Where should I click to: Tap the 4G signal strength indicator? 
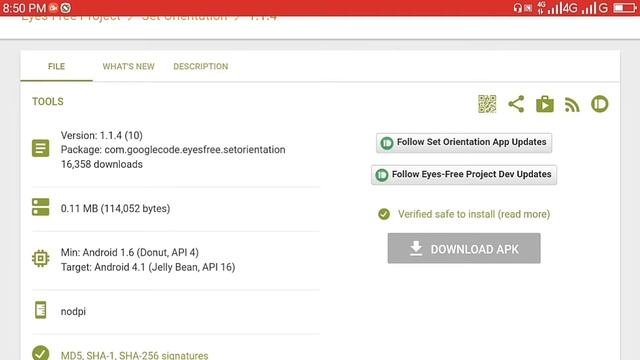click(x=562, y=8)
